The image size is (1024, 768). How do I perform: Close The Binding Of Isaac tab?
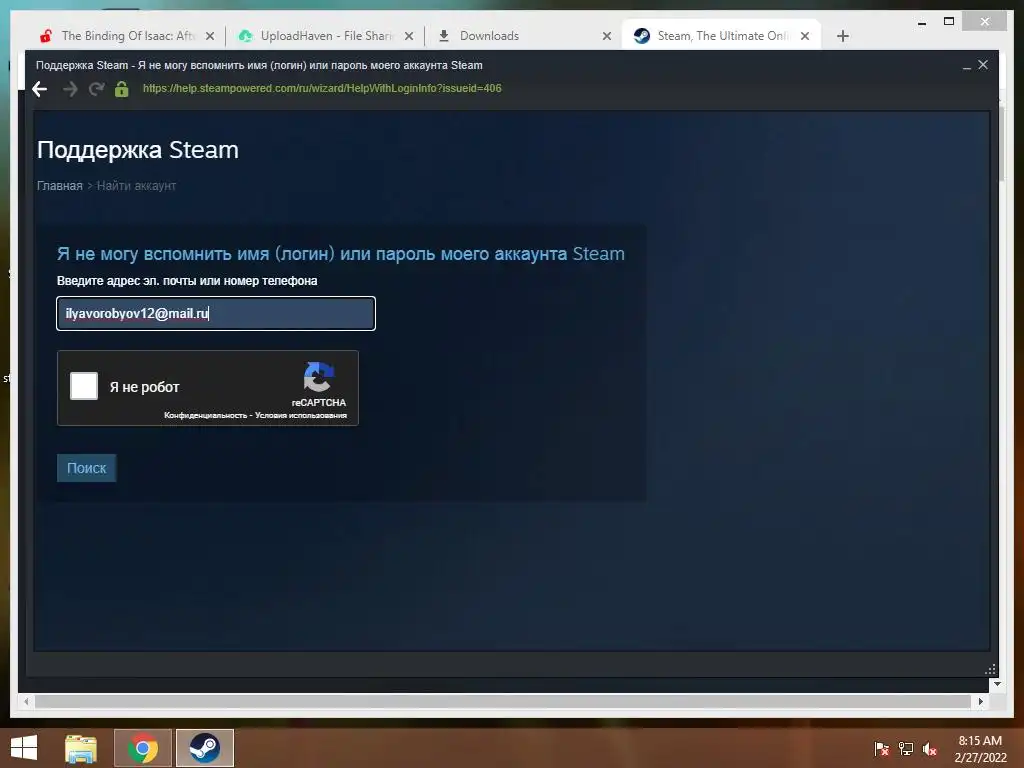click(210, 36)
